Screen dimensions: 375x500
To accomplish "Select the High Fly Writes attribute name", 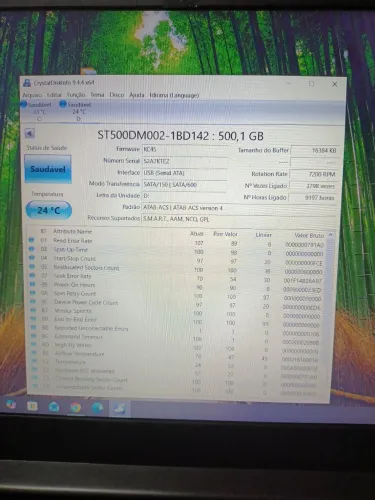I will tap(73, 345).
